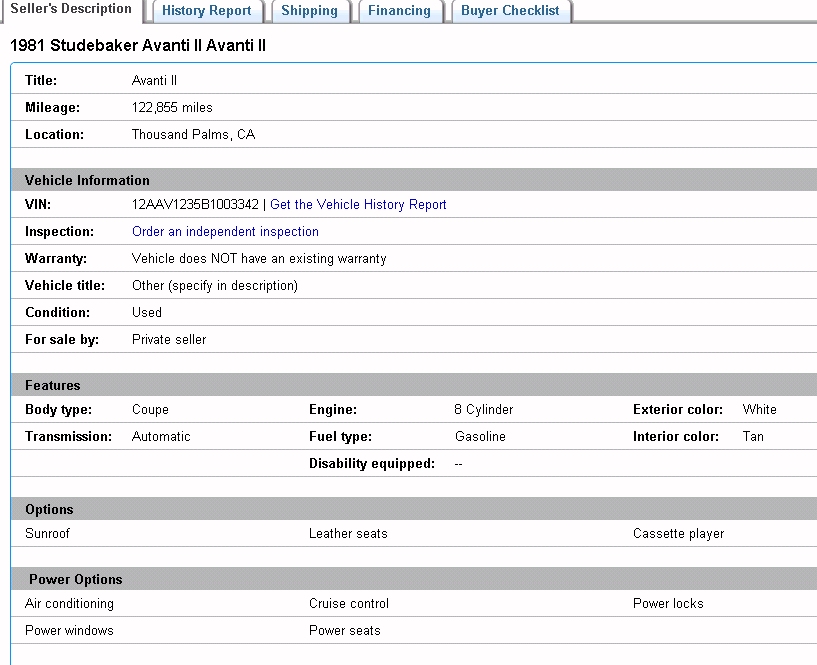This screenshot has width=817, height=665.
Task: Open the History Report tab
Action: 207,11
